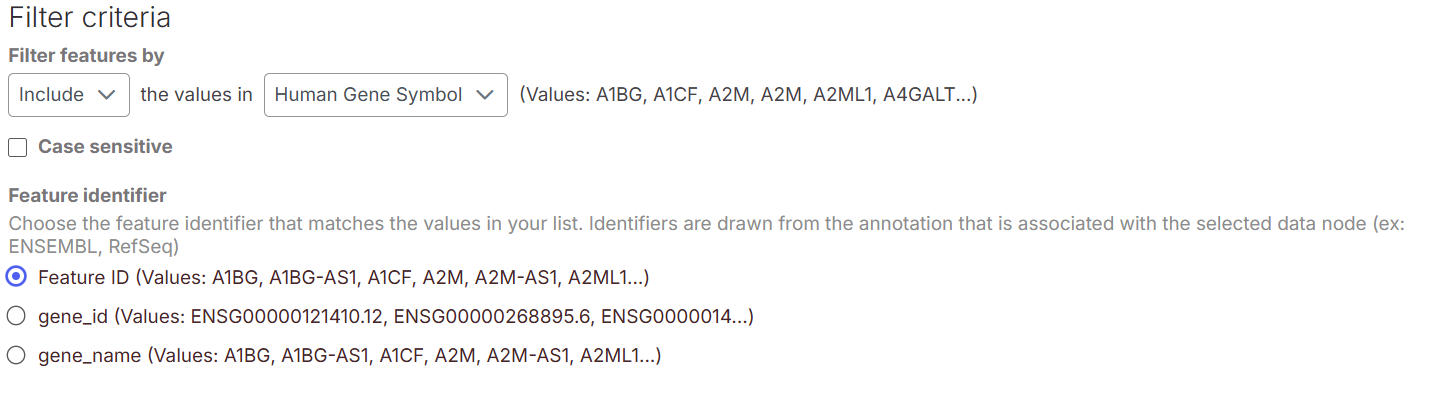
Task: Click the Values preview text after Human Gene Symbol
Action: click(748, 95)
